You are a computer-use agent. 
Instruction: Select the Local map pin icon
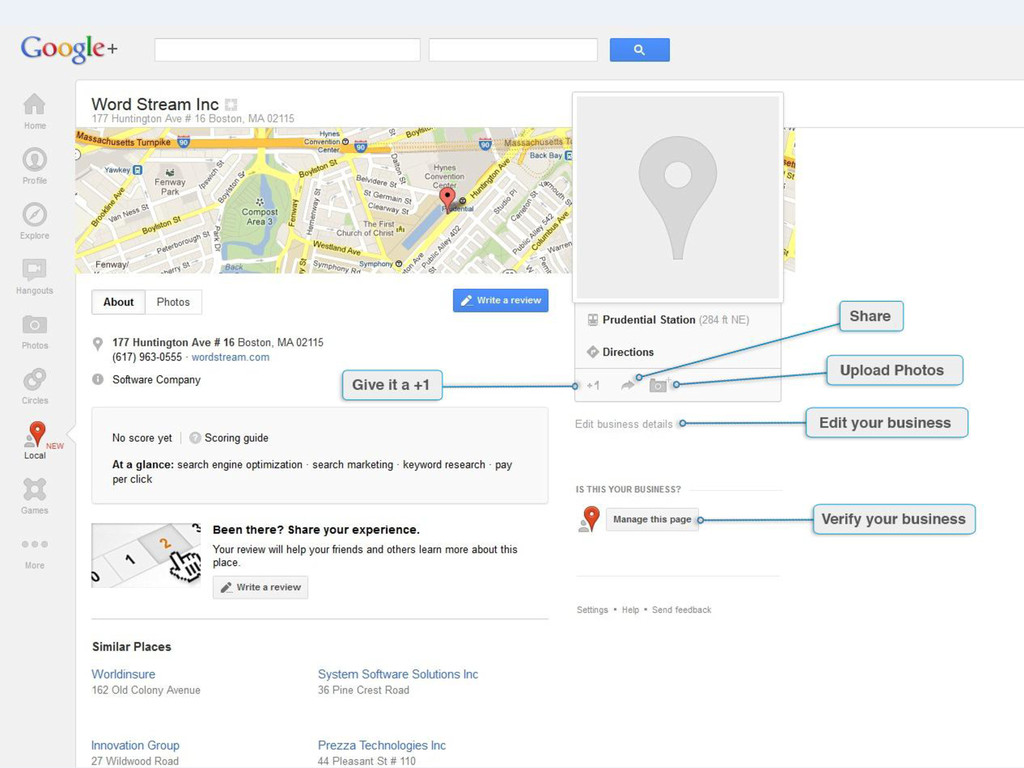point(37,434)
